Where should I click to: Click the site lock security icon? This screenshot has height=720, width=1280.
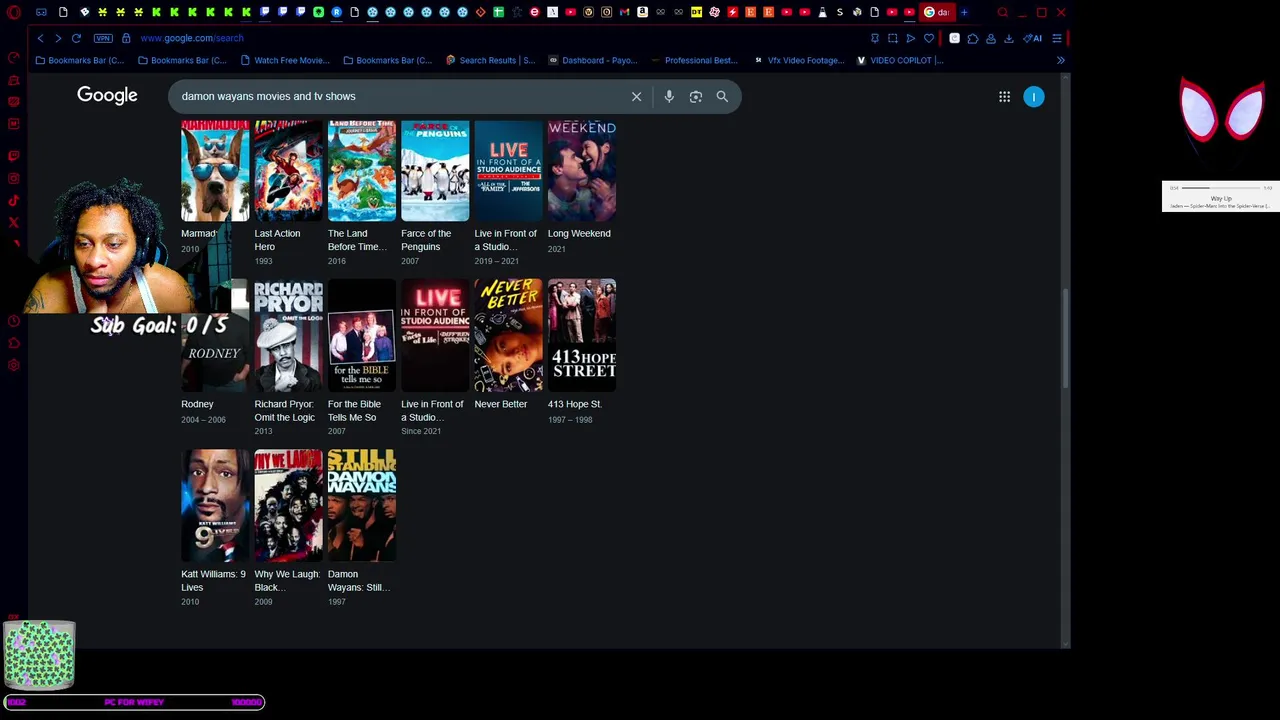click(x=126, y=38)
